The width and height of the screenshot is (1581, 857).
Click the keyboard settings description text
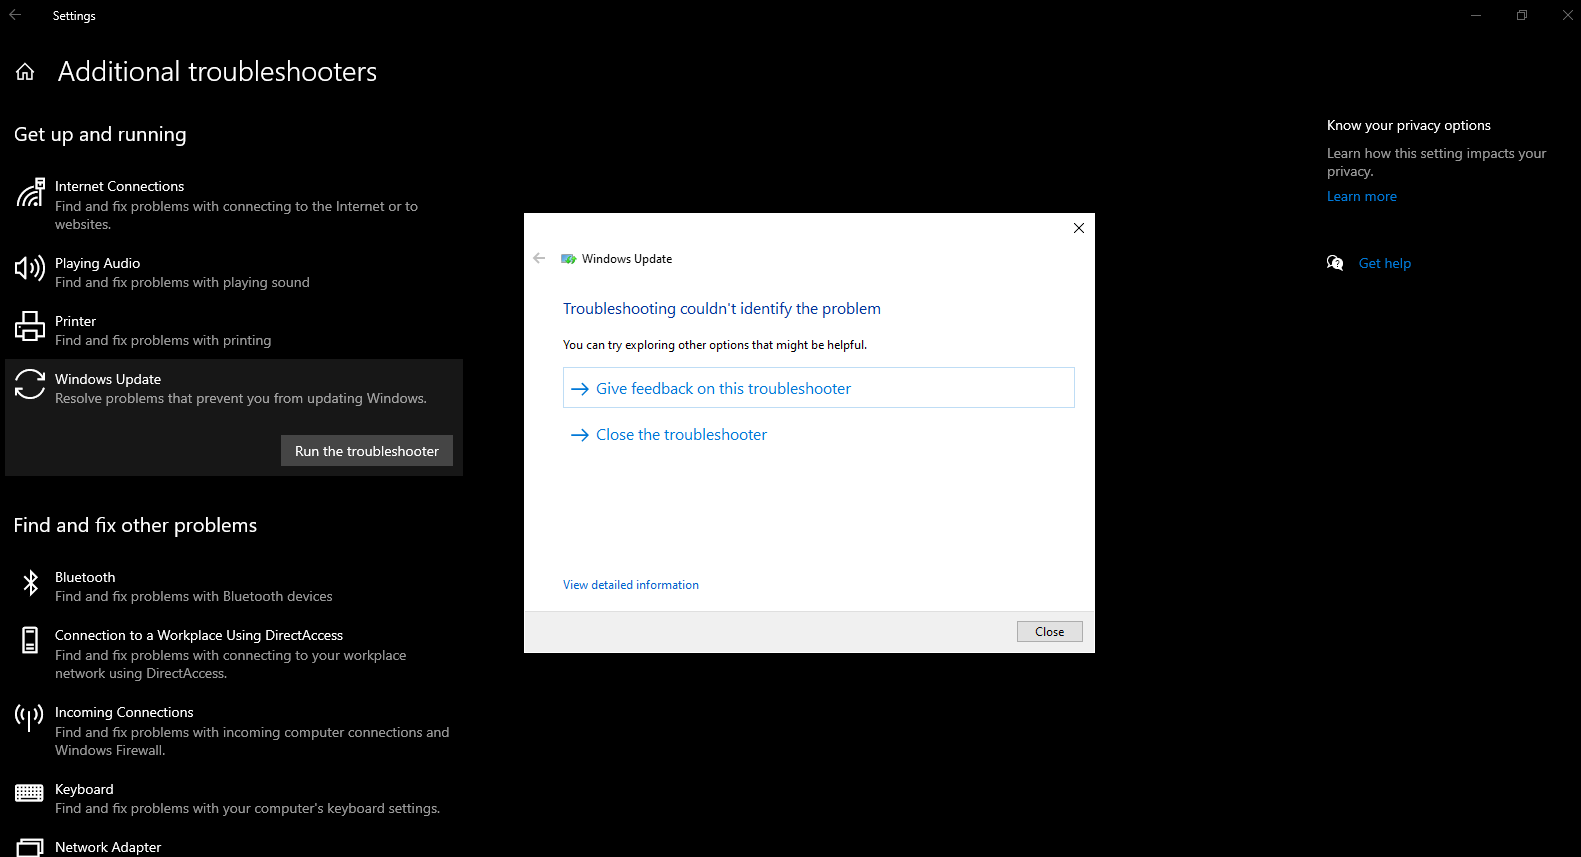point(247,809)
